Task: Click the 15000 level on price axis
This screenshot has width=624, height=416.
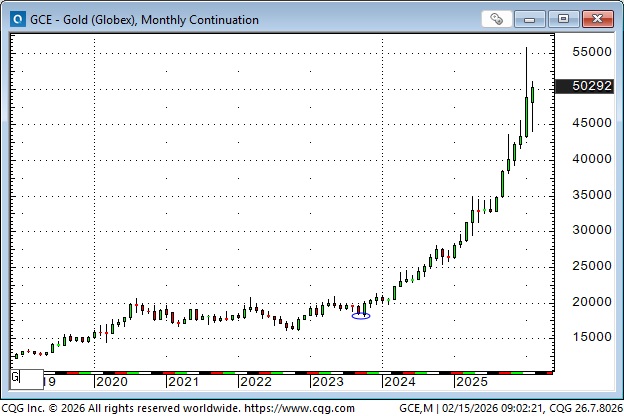Action: tap(585, 337)
